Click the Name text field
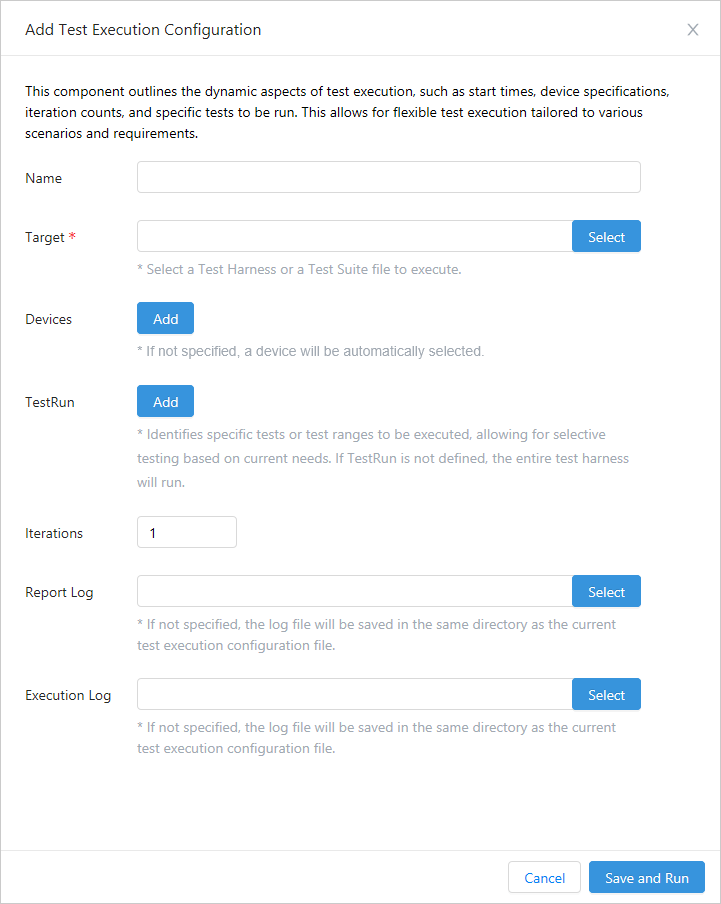The image size is (721, 904). [x=388, y=177]
